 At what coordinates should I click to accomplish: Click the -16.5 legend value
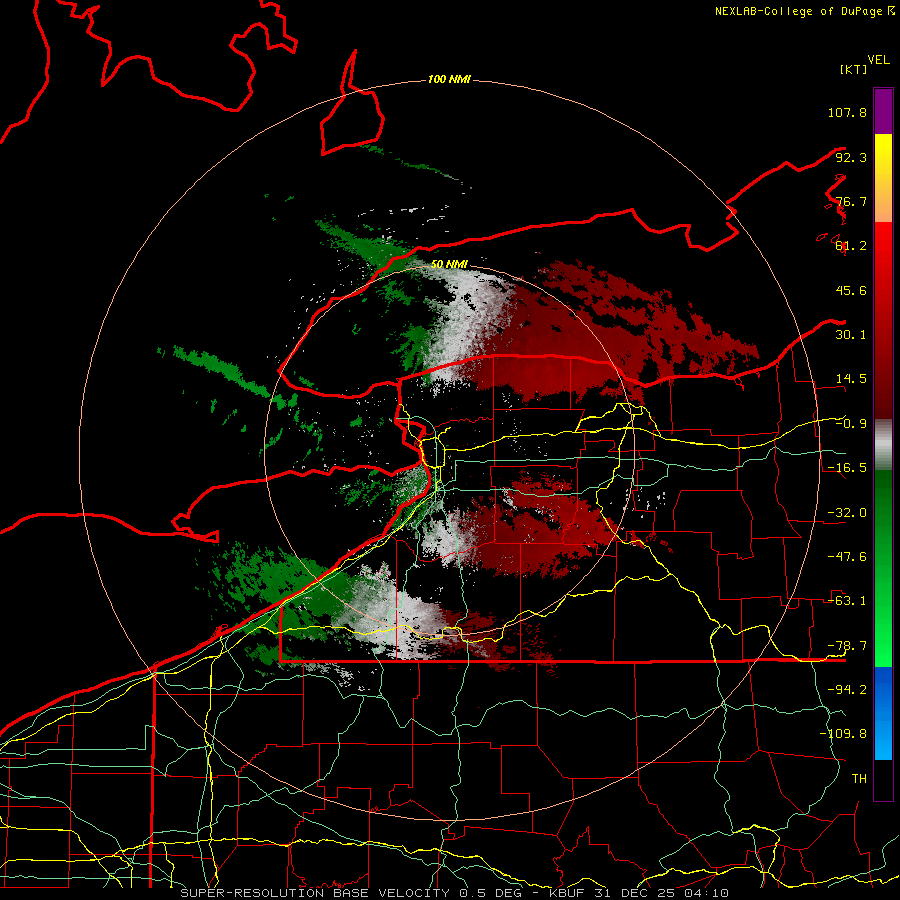[x=847, y=468]
